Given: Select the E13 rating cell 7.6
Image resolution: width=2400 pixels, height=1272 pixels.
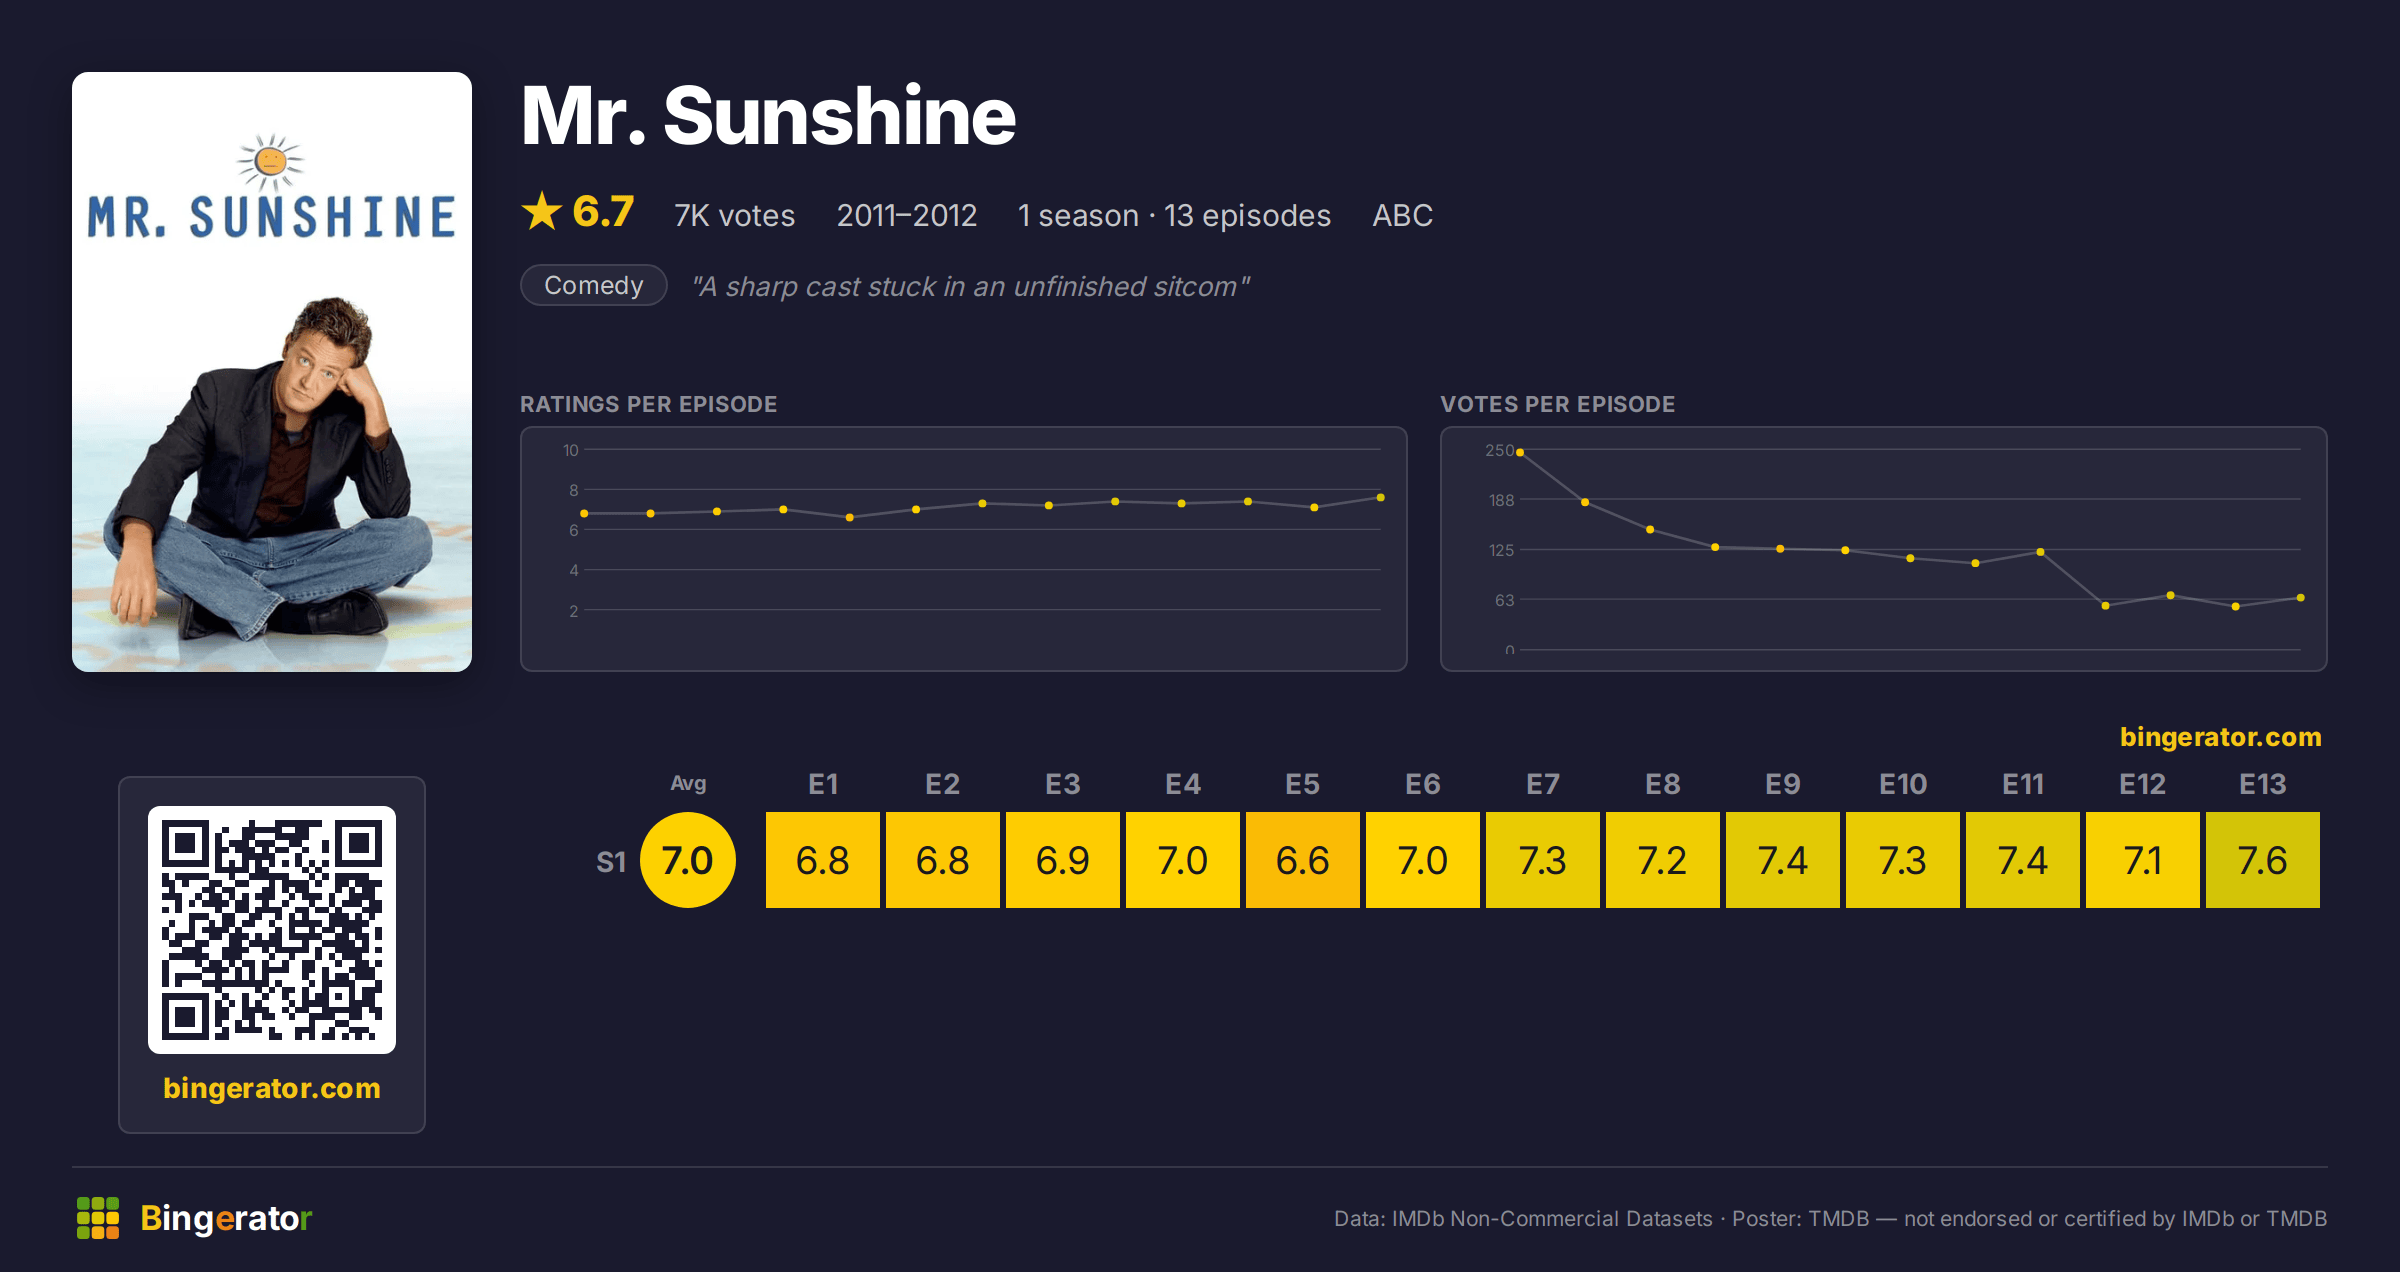Looking at the screenshot, I should click(x=2263, y=860).
